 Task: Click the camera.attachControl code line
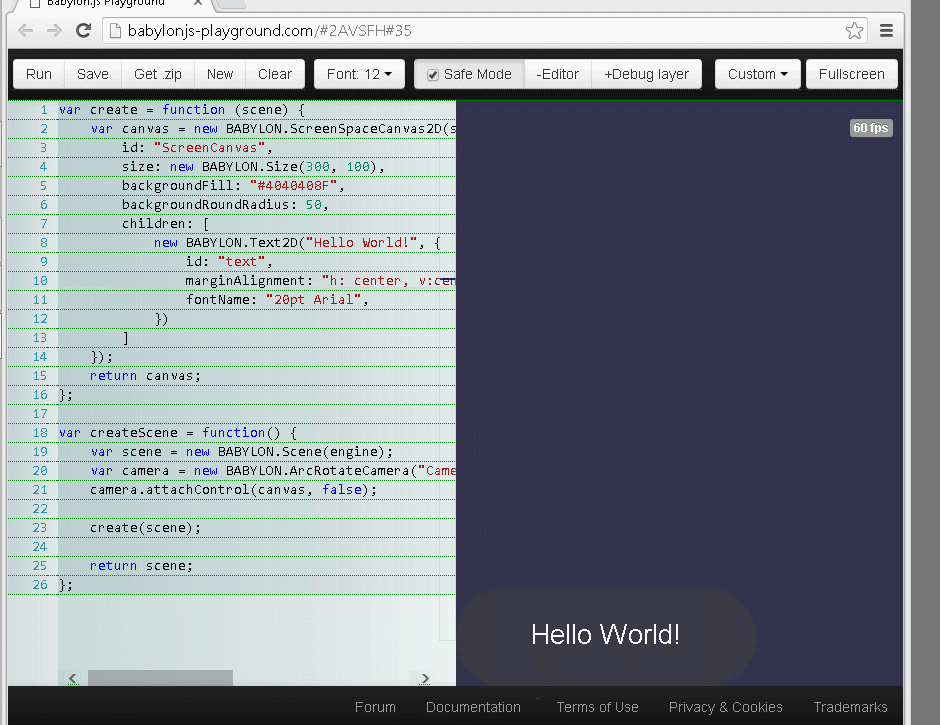(x=234, y=490)
